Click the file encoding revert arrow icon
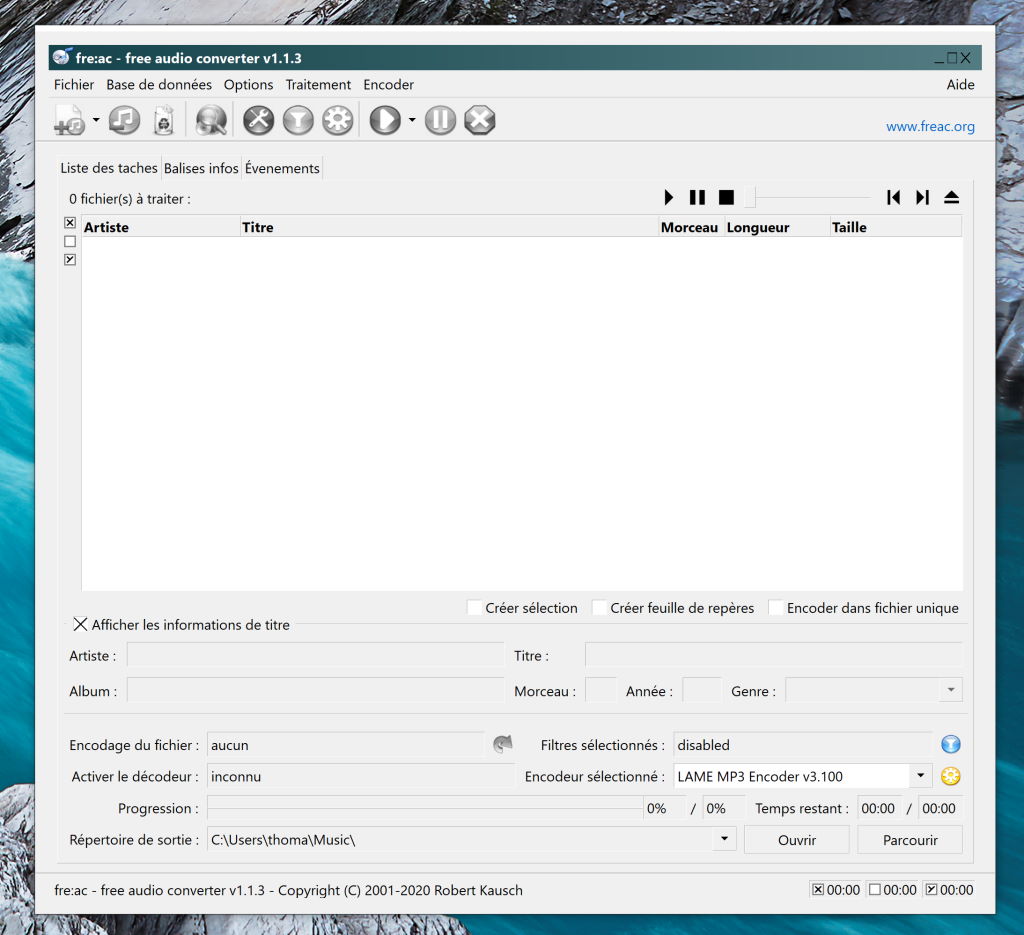This screenshot has width=1024, height=935. 502,744
